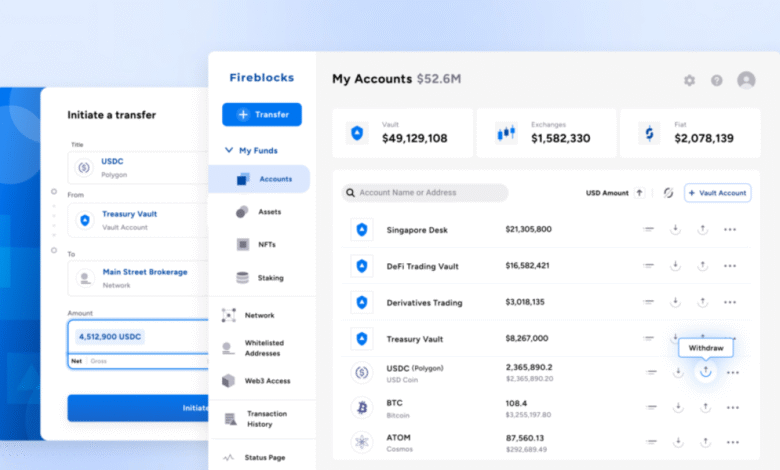Click the BTC Bitcoin icon
The image size is (780, 470).
pos(362,408)
